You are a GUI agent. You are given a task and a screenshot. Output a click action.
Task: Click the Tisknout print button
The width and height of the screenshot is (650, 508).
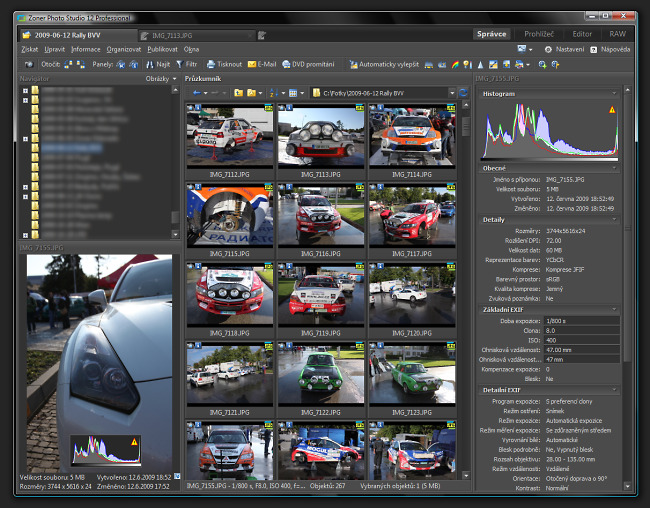pyautogui.click(x=224, y=64)
